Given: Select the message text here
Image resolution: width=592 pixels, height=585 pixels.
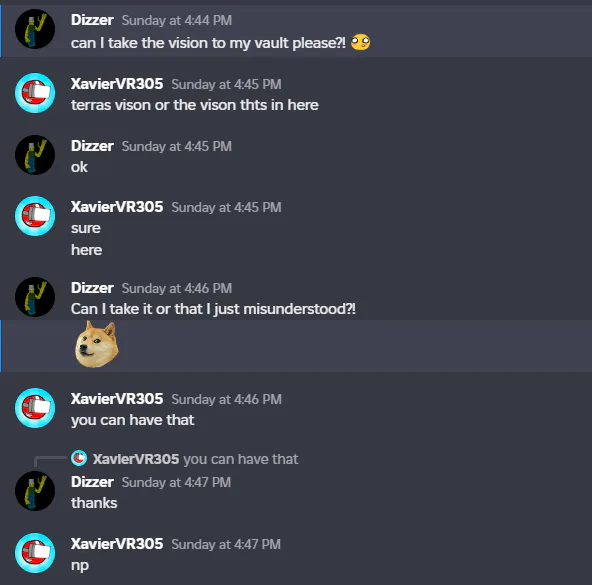Looking at the screenshot, I should point(86,250).
